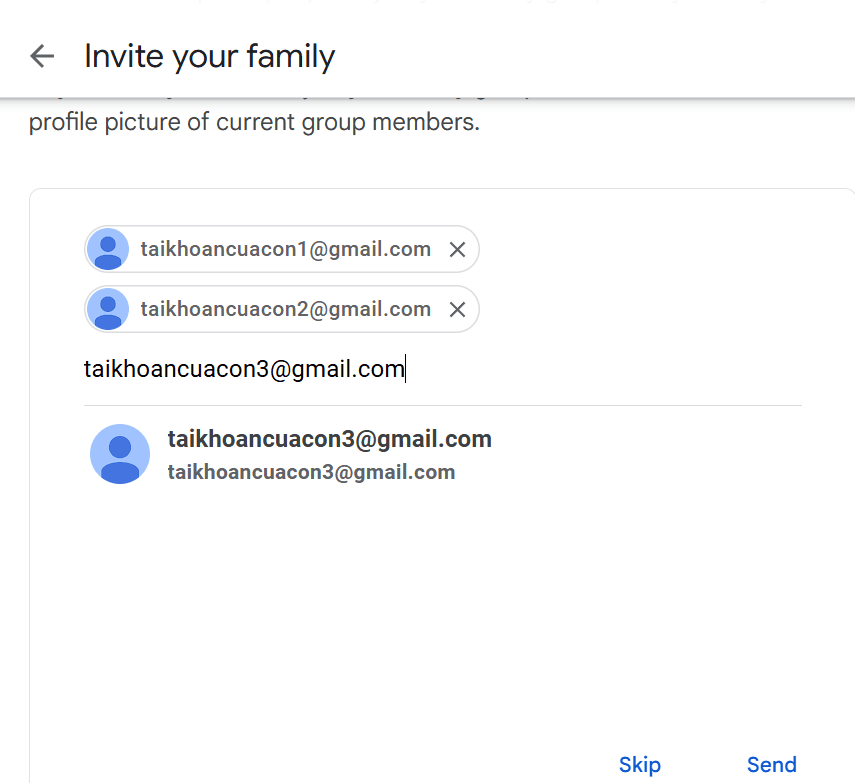Focus the email input containing taikhoancuacon3@gmail.com
This screenshot has height=783, width=855.
(x=244, y=369)
